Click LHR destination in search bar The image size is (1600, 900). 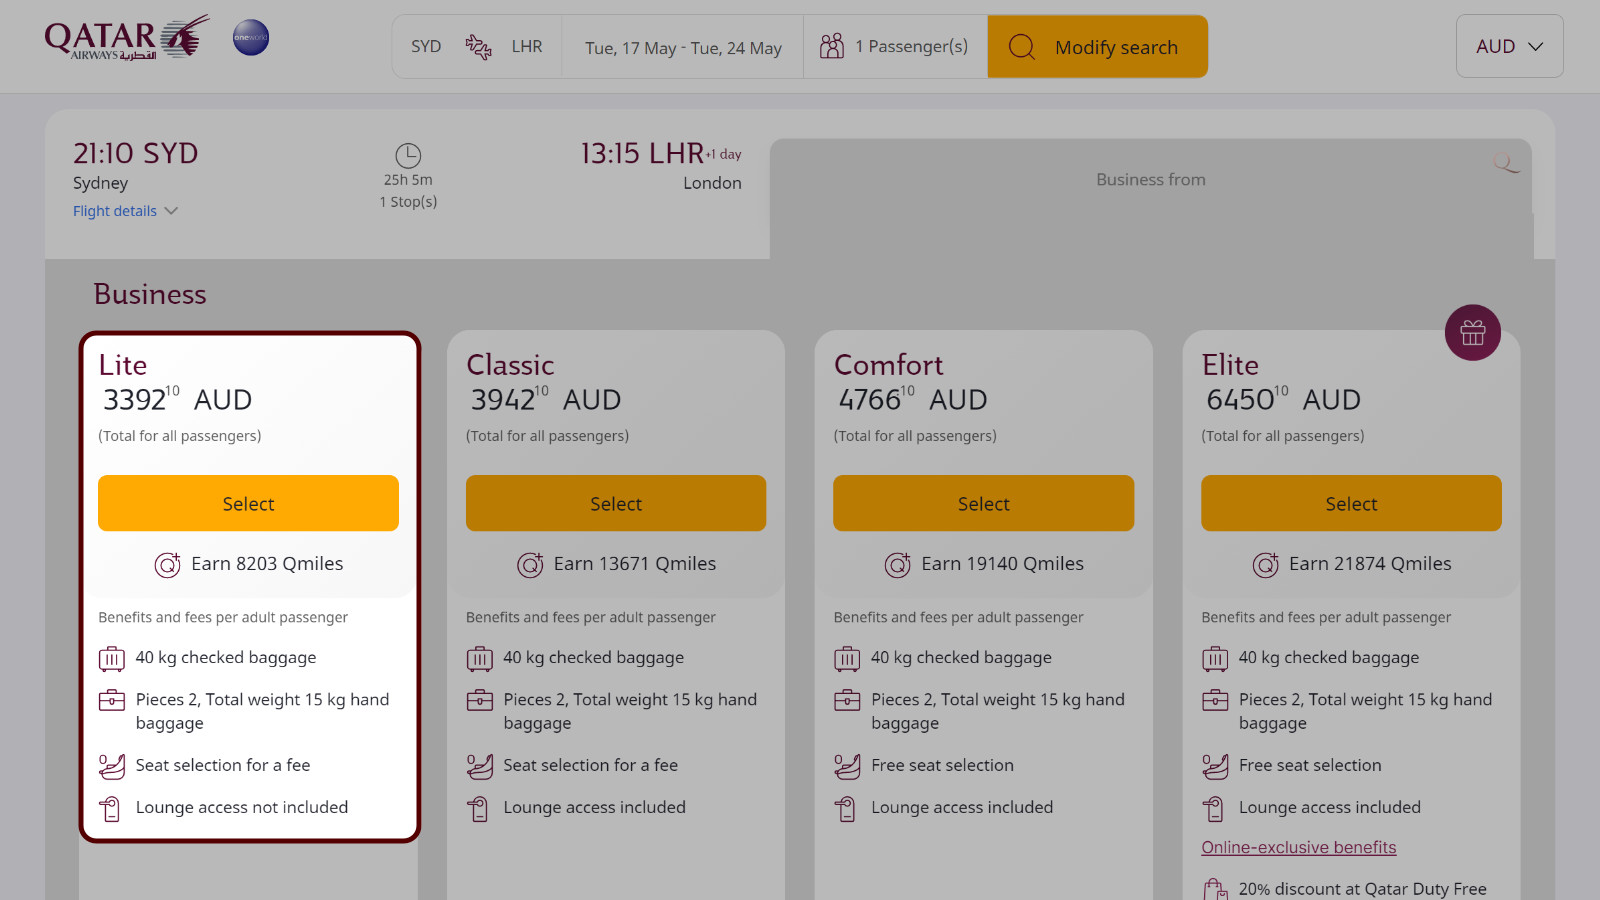pos(527,46)
